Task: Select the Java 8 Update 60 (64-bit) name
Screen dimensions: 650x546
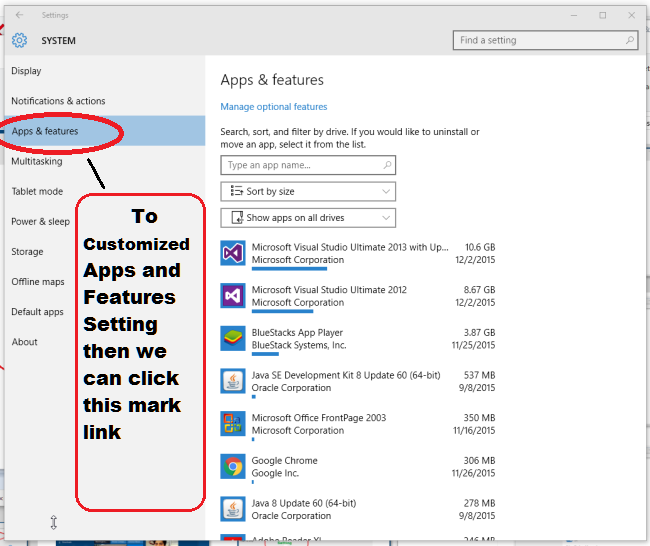Action: tap(304, 503)
